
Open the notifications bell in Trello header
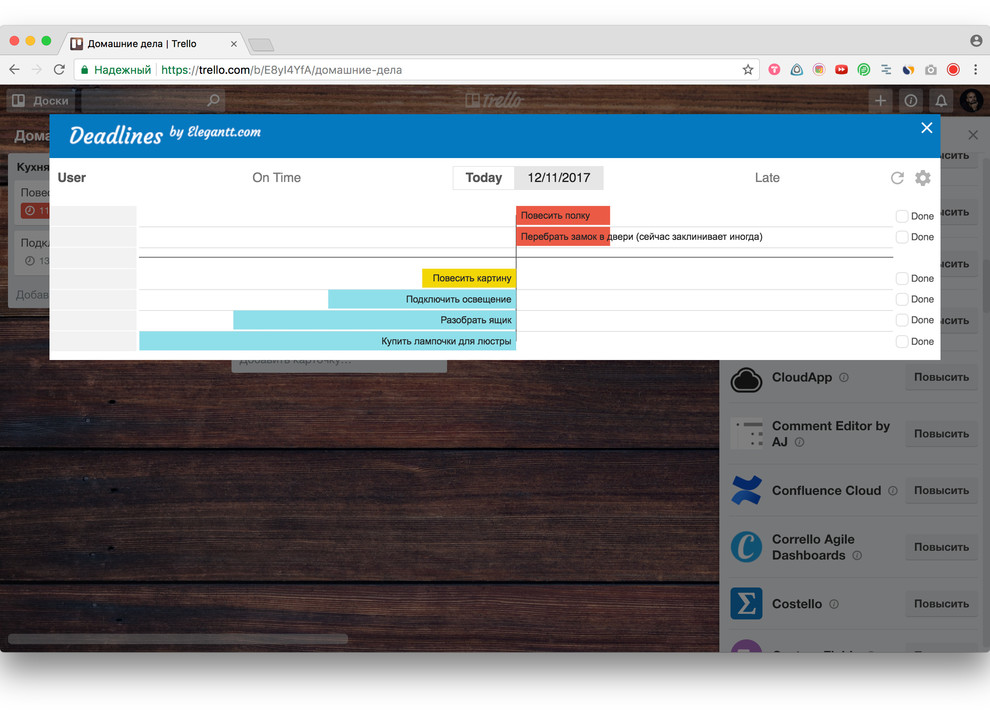tap(939, 100)
